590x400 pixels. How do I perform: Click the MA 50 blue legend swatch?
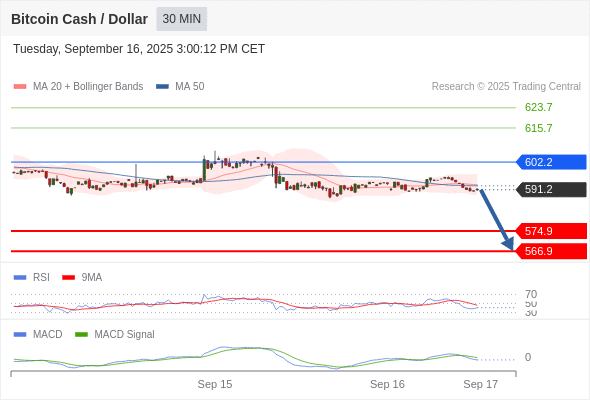(163, 87)
